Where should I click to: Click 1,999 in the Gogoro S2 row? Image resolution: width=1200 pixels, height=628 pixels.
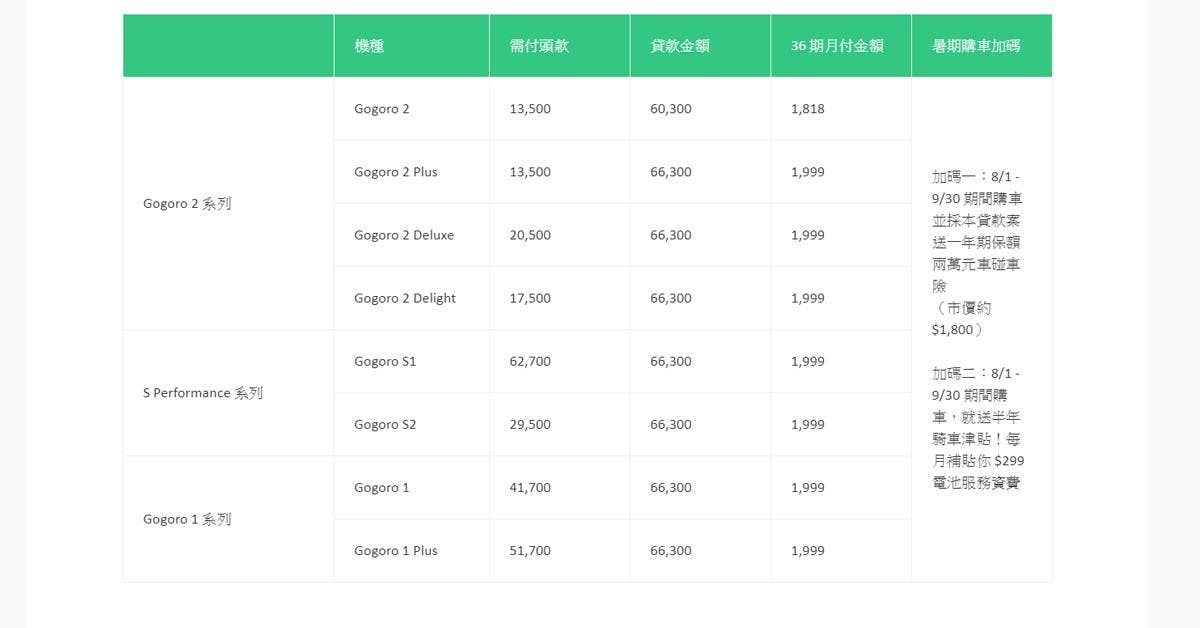(x=808, y=424)
